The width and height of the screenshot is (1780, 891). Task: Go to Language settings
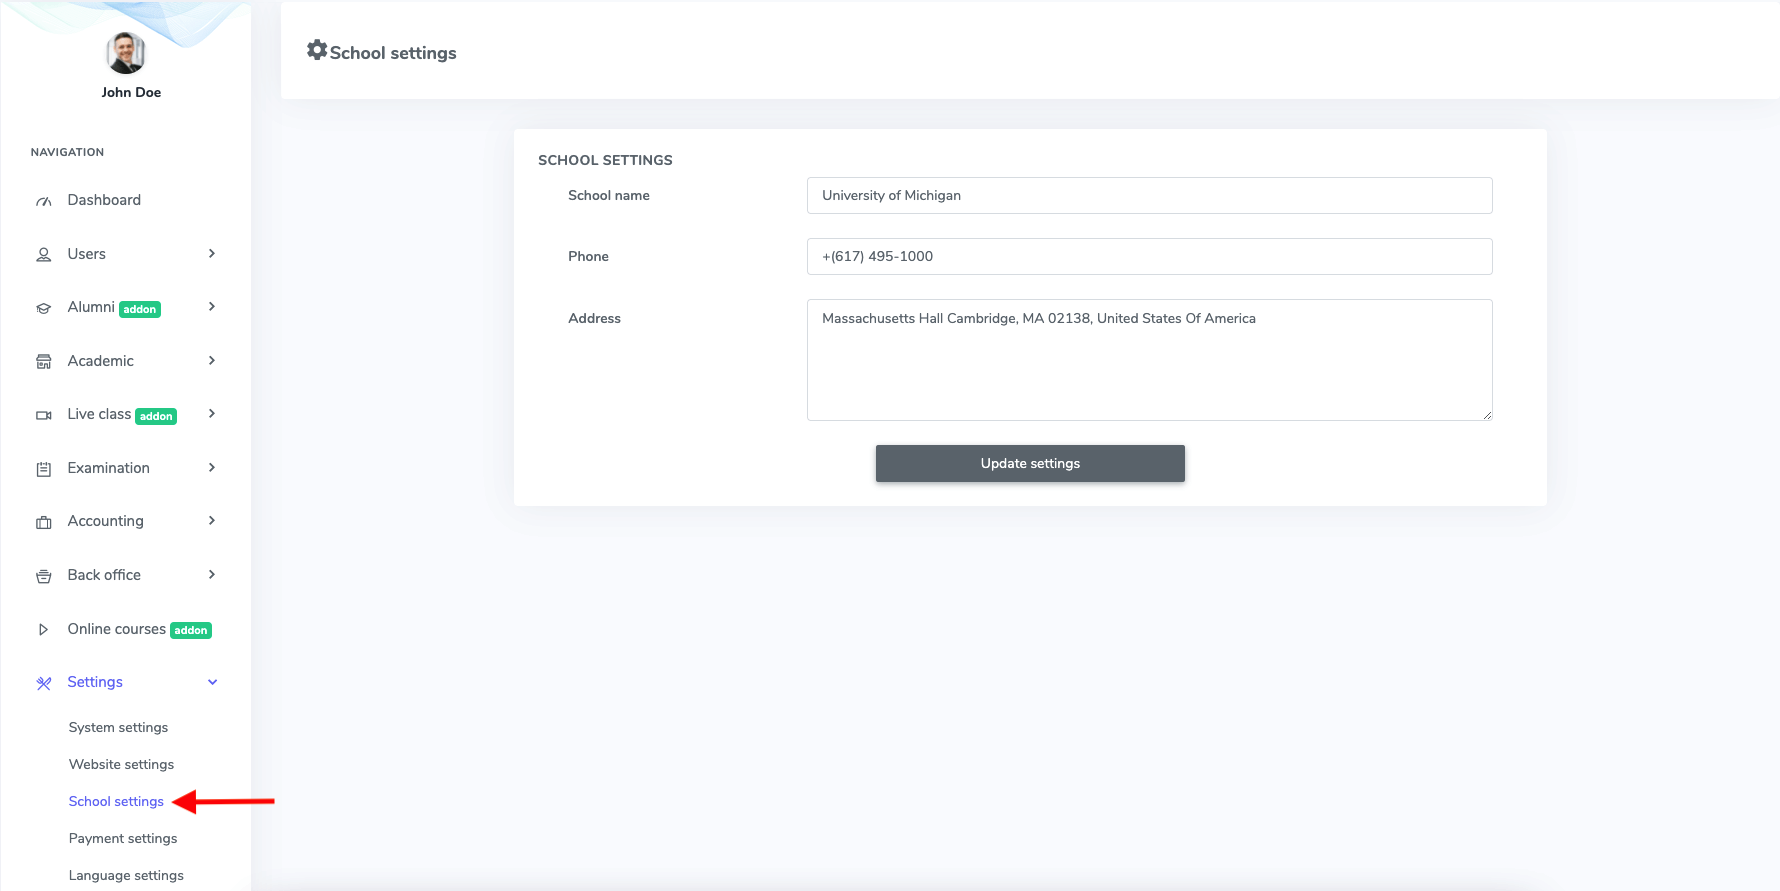click(126, 876)
